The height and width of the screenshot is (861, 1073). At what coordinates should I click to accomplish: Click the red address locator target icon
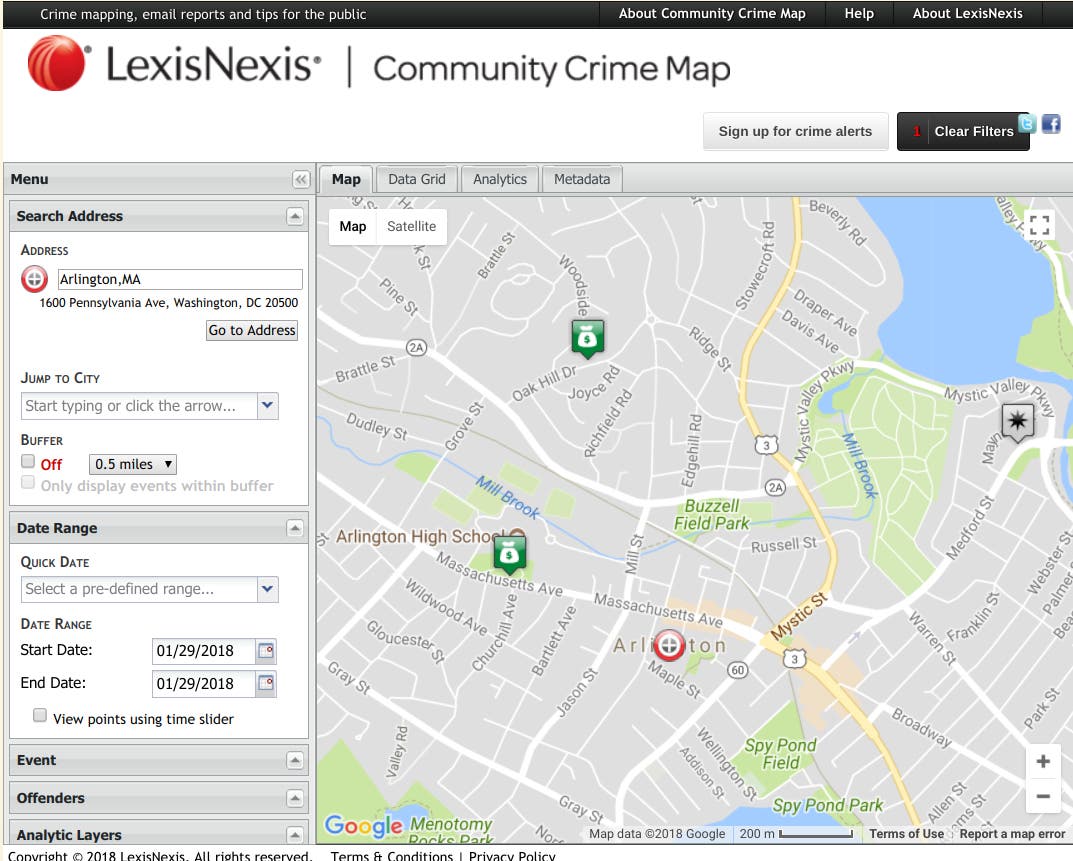click(34, 280)
